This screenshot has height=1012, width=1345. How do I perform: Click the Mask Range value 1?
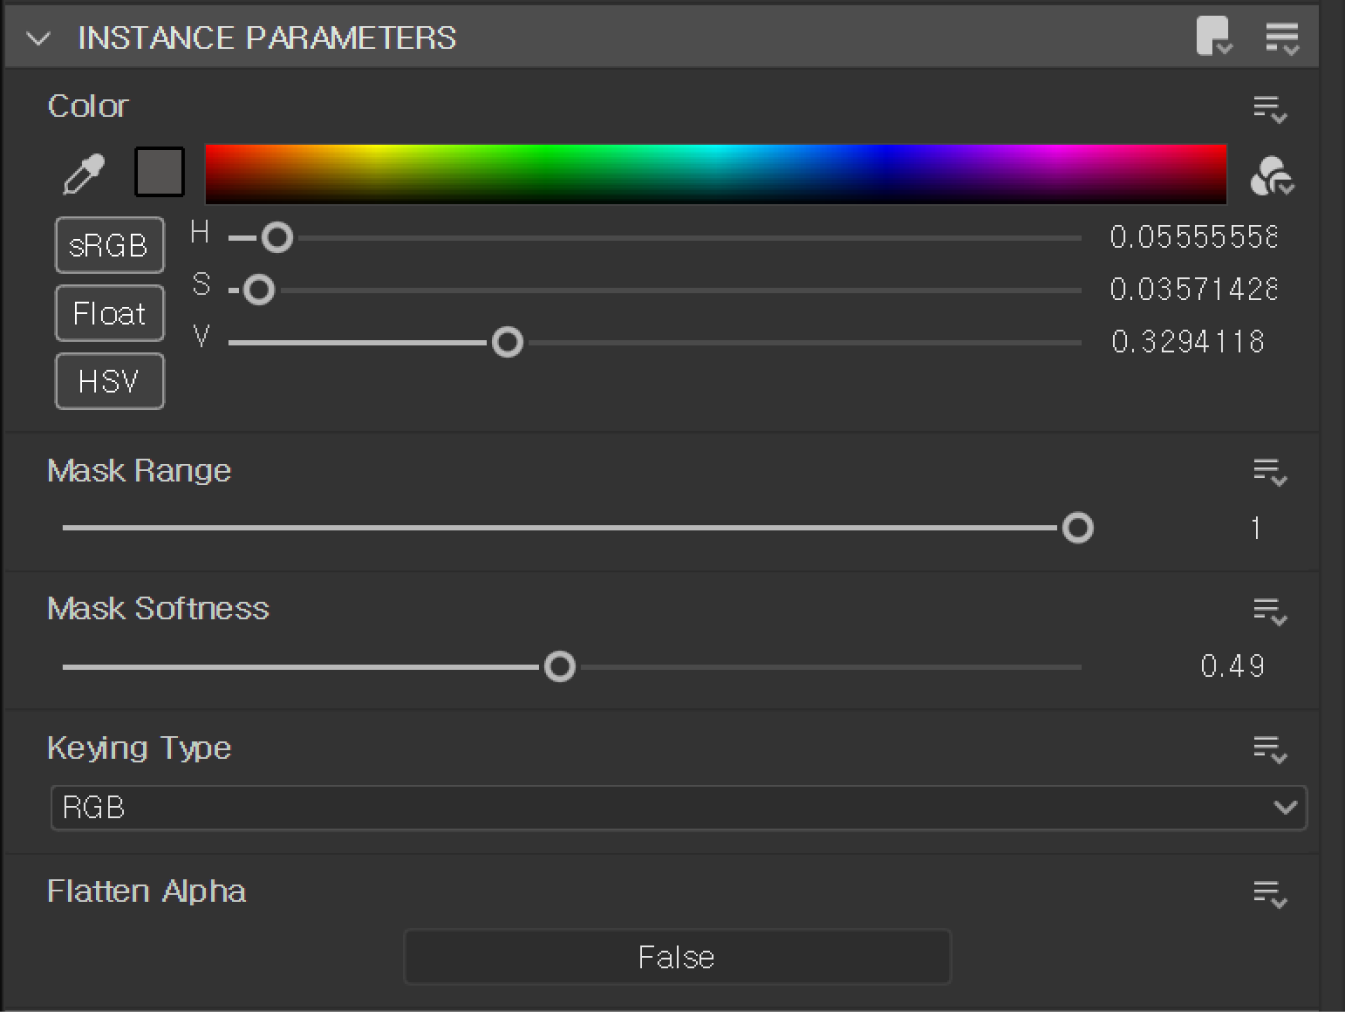pyautogui.click(x=1256, y=528)
